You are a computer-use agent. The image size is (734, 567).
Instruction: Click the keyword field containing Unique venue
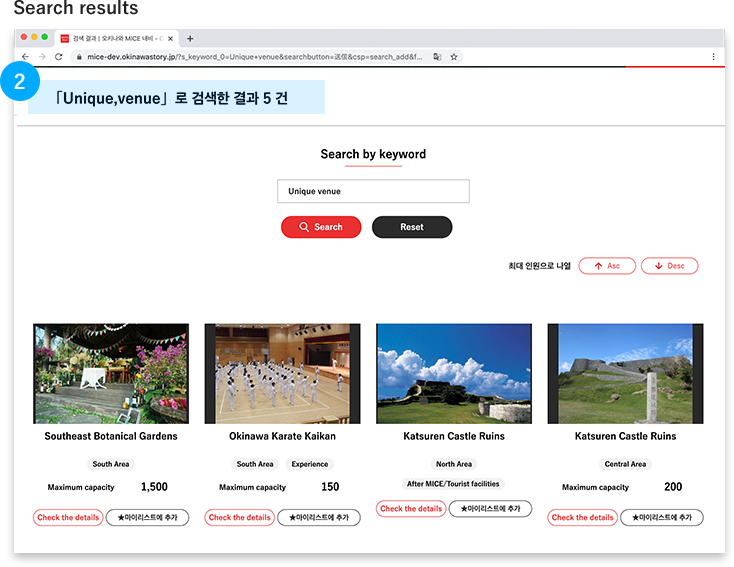(373, 191)
